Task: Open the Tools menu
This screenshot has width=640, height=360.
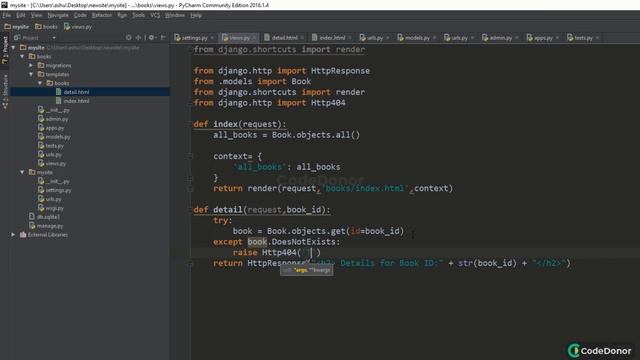Action: tap(138, 15)
